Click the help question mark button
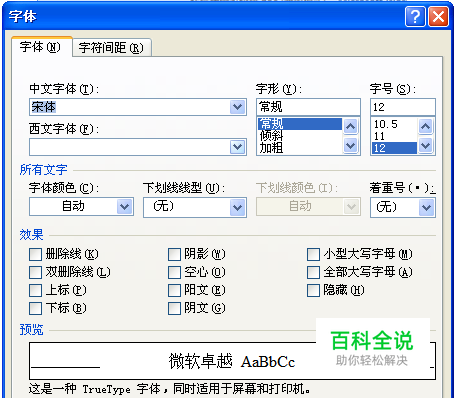 pos(415,16)
